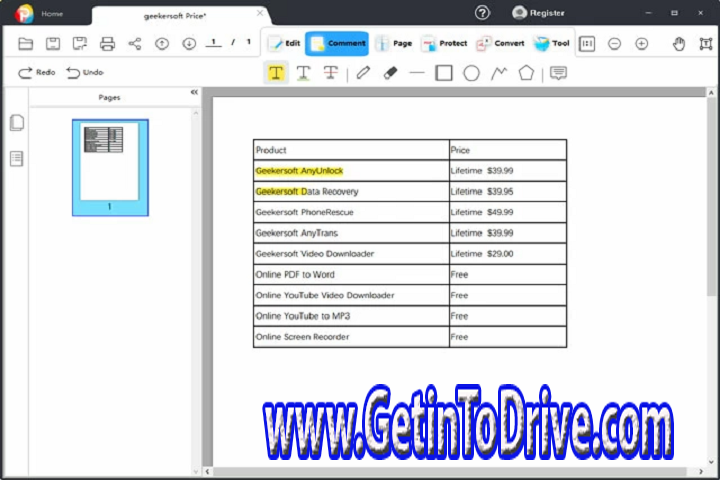Click the current page number field

[x=214, y=42]
